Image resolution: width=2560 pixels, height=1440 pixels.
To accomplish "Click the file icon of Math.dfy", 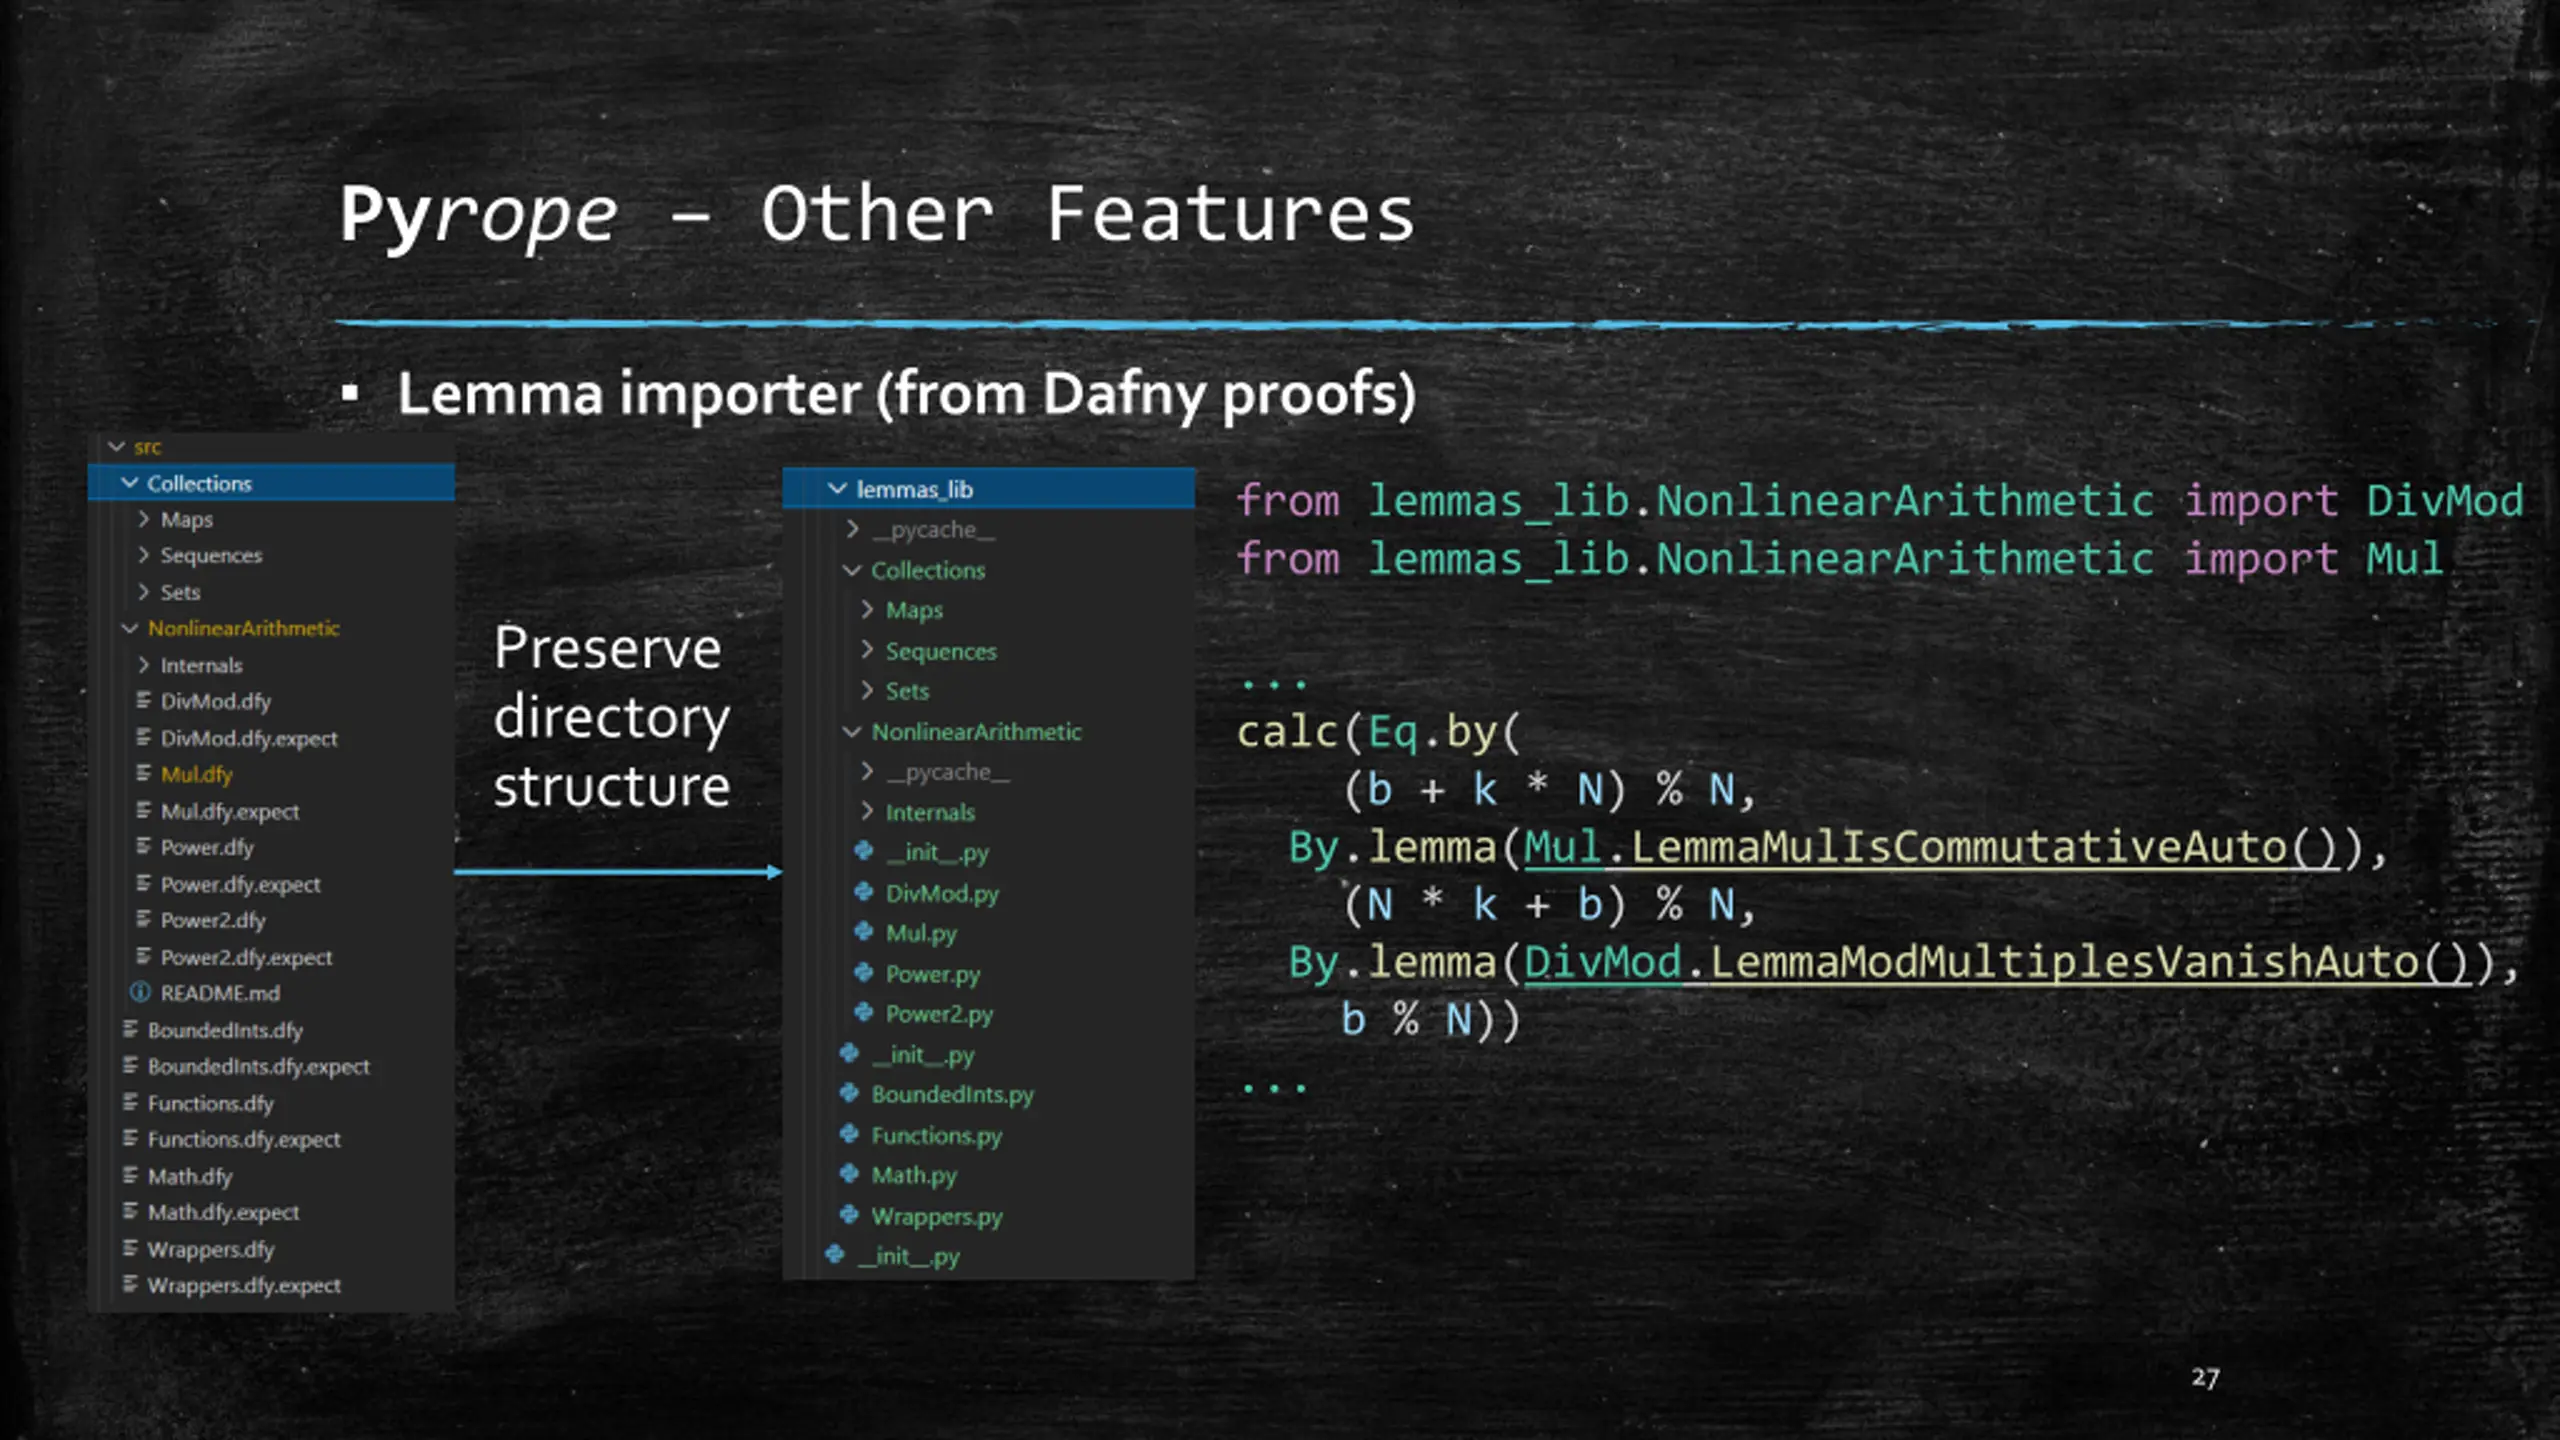I will [130, 1175].
